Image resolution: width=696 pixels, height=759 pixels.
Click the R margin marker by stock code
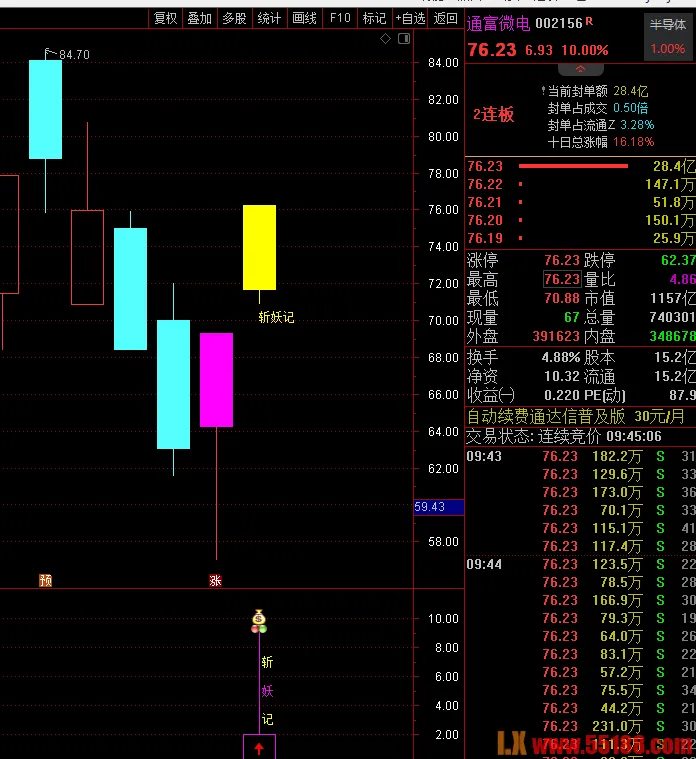click(x=589, y=21)
